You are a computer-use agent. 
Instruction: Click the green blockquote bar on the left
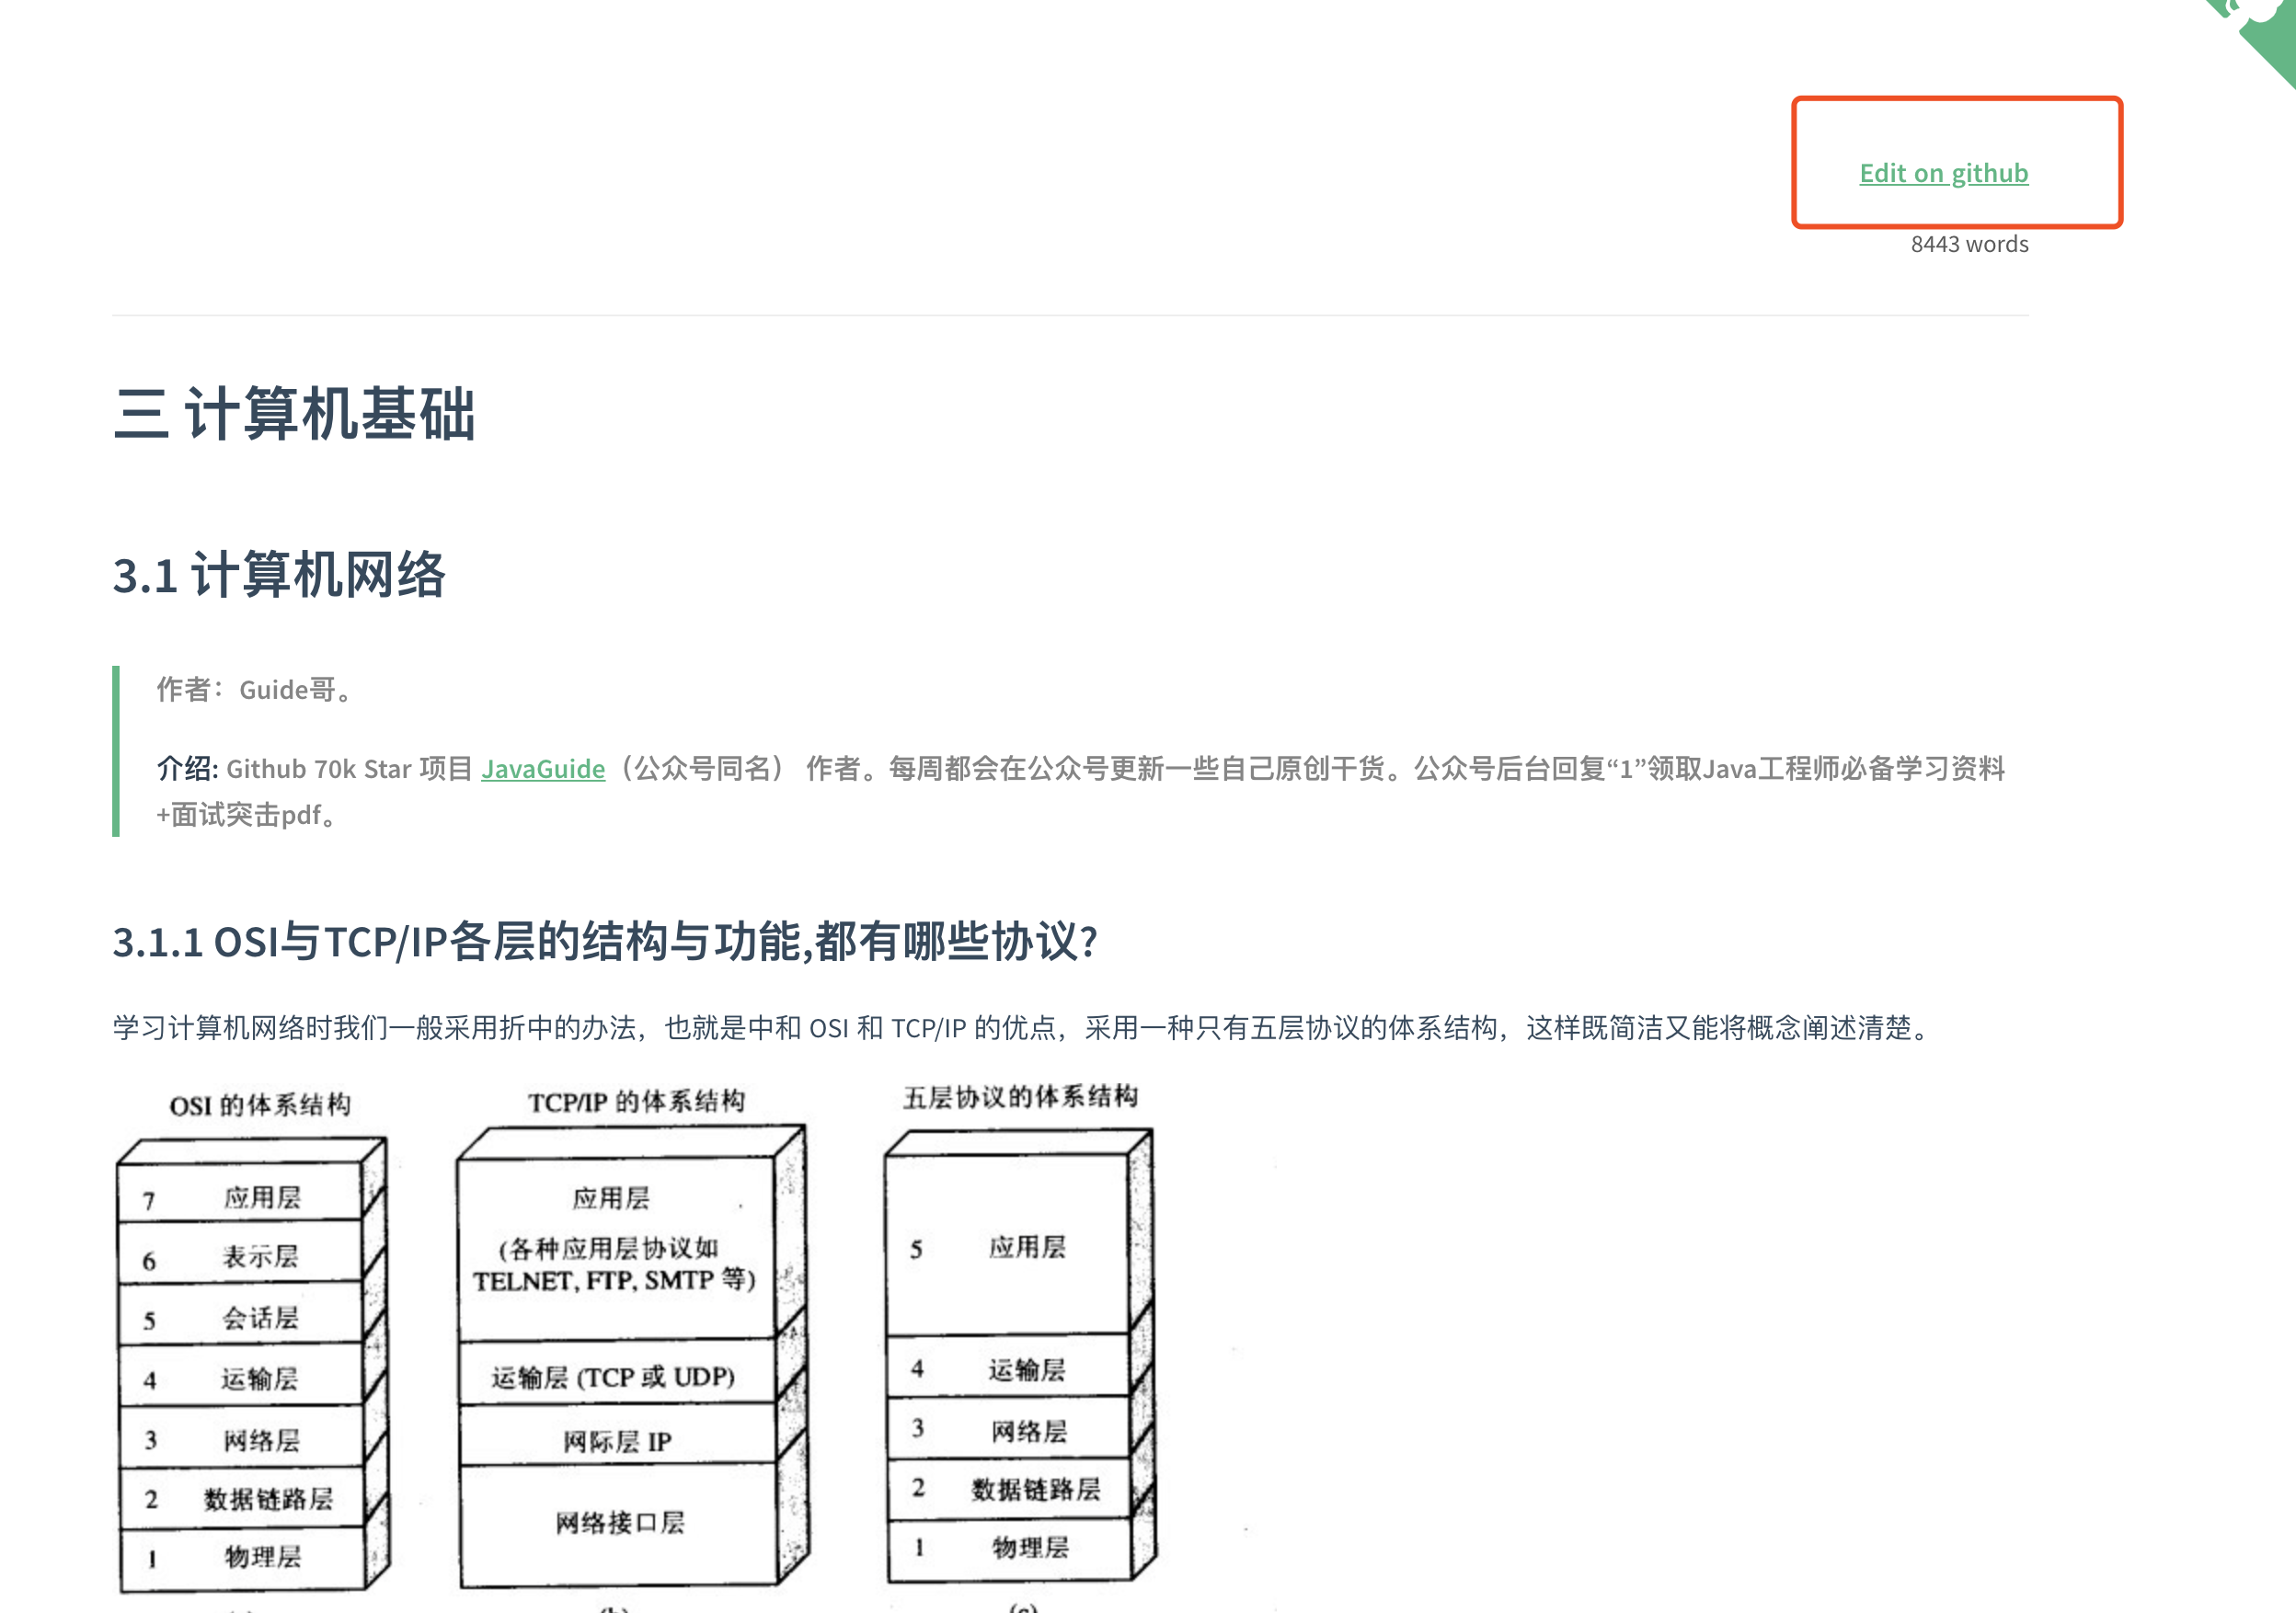[x=116, y=751]
